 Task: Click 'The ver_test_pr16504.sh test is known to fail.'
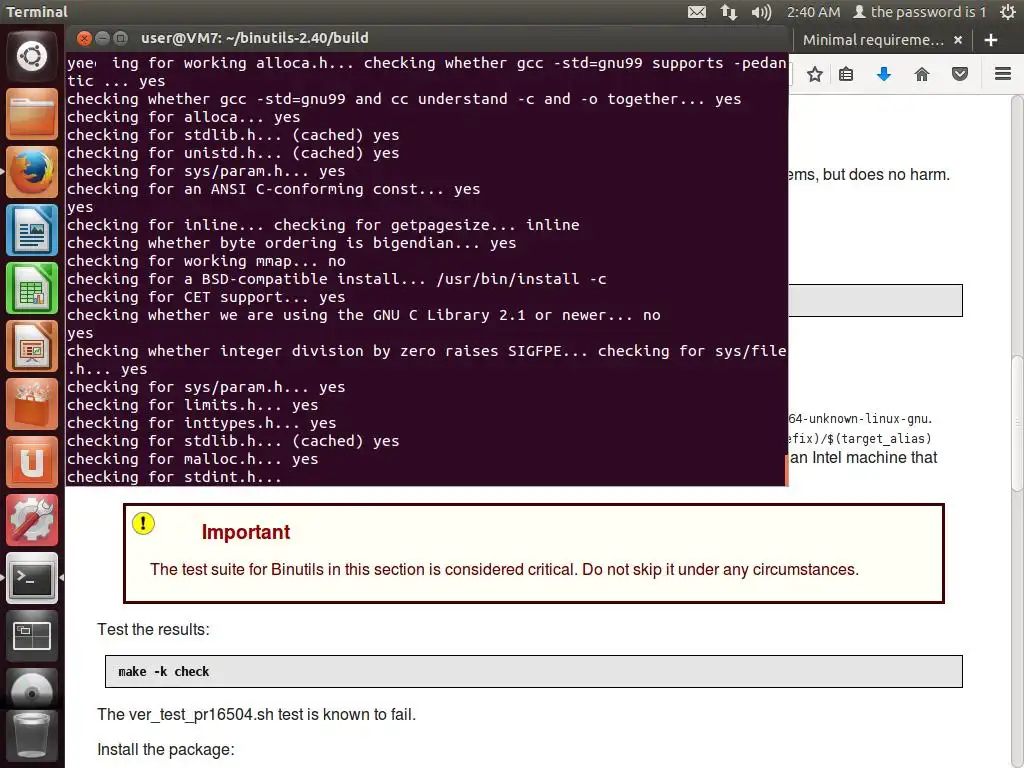tap(257, 714)
